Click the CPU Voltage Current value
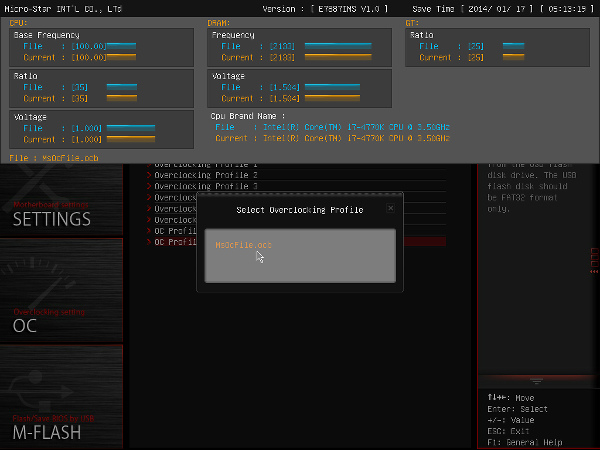Viewport: 600px width, 450px height. 86,139
